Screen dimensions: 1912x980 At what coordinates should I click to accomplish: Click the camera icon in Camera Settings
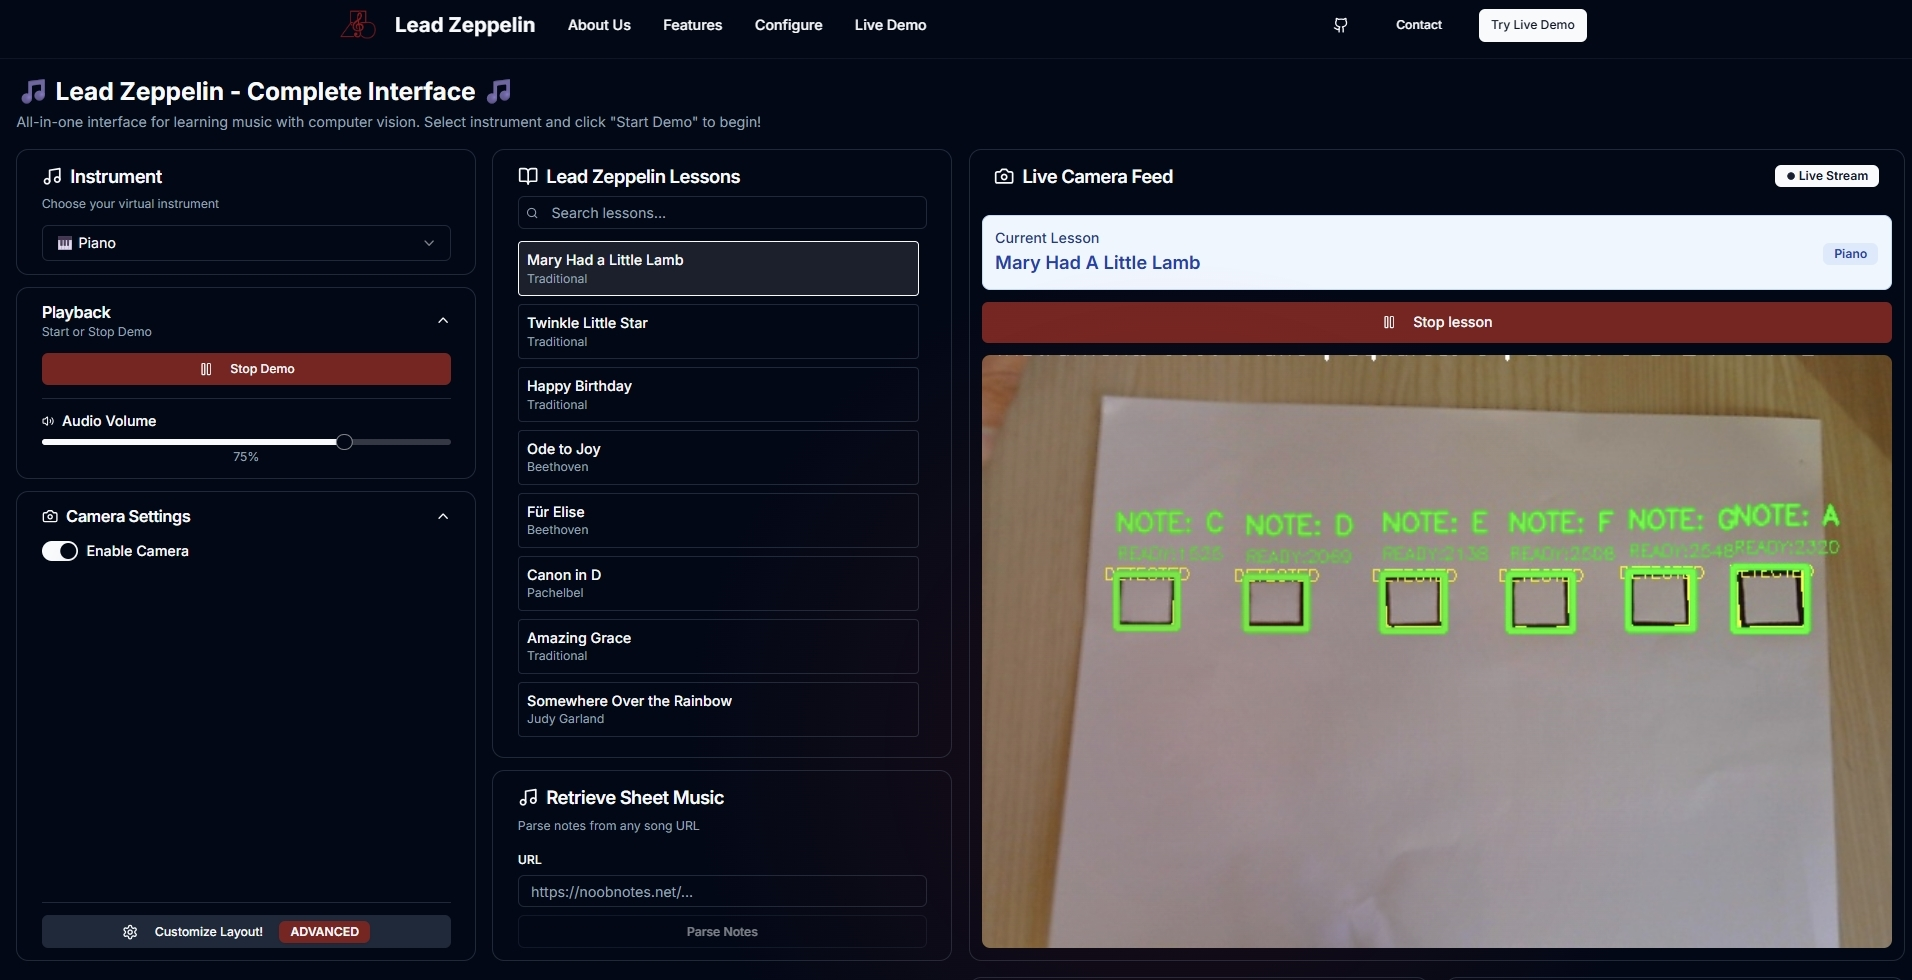click(x=50, y=516)
